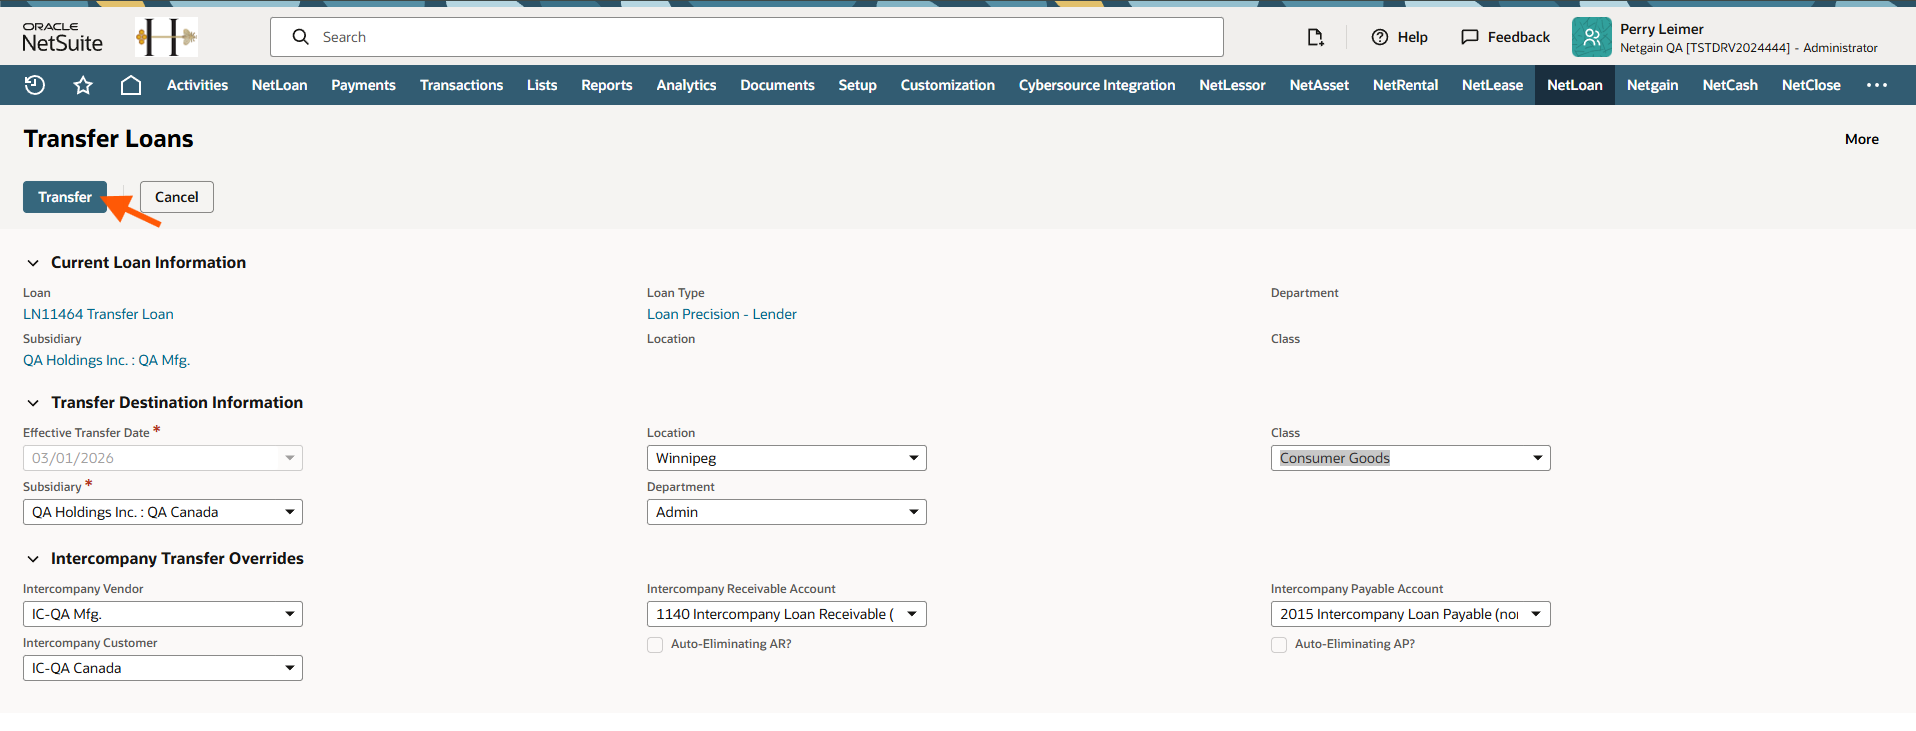
Task: Check the Auto-Eliminating AP? checkbox
Action: (1279, 645)
